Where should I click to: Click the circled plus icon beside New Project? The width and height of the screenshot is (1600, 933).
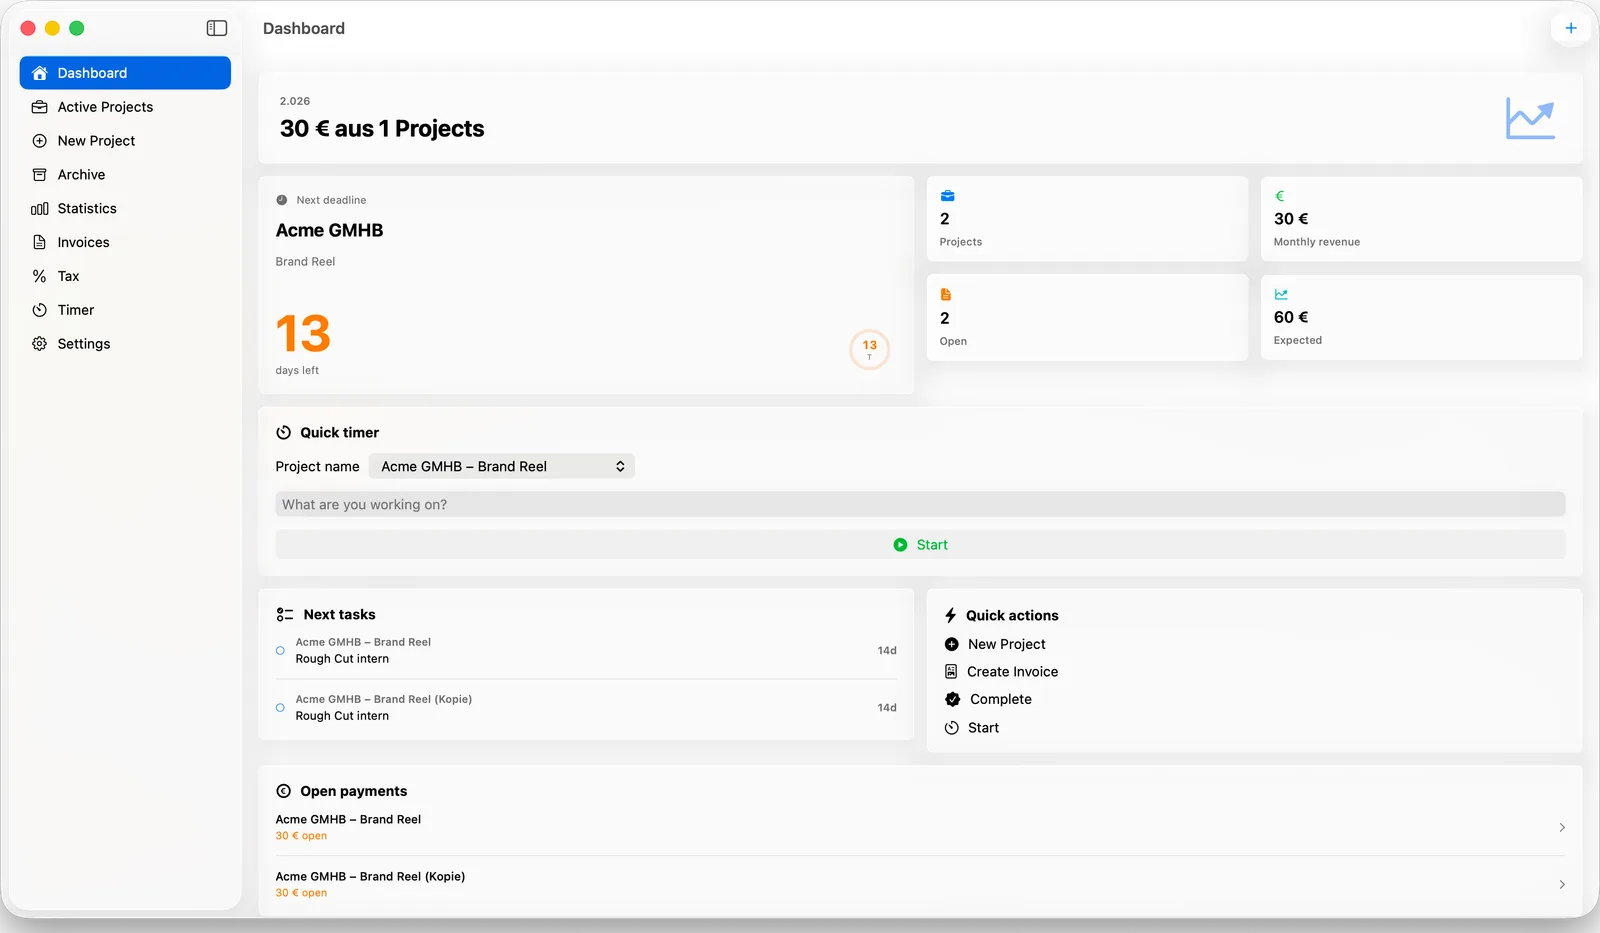pos(40,141)
